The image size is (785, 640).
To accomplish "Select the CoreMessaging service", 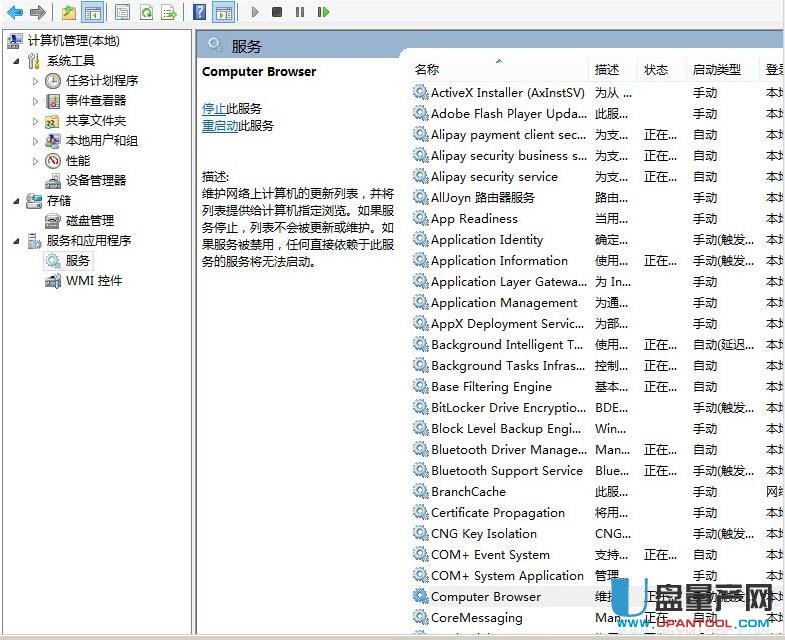I will (597, 618).
